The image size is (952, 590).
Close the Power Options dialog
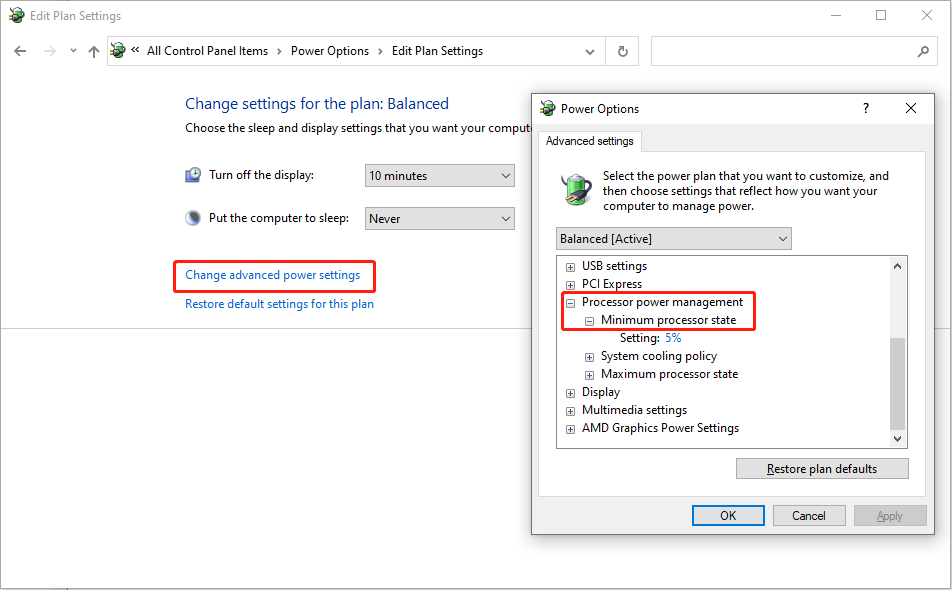coord(911,109)
